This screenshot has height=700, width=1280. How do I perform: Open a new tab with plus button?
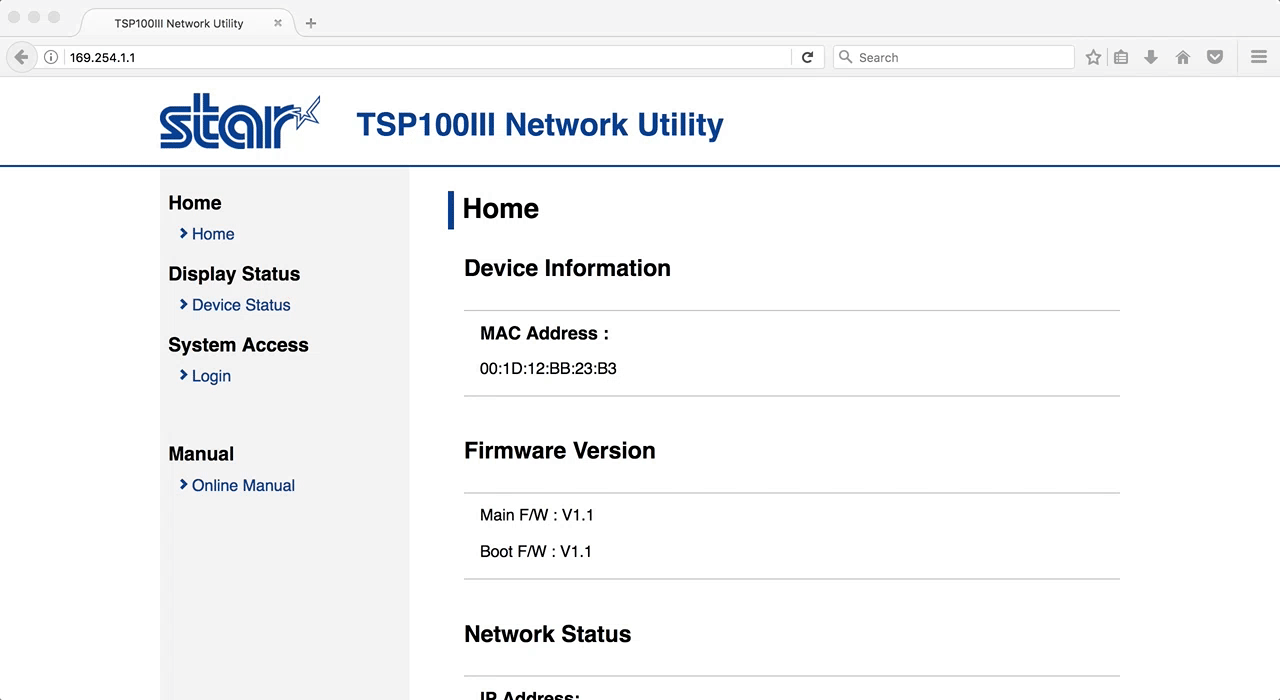[x=311, y=23]
